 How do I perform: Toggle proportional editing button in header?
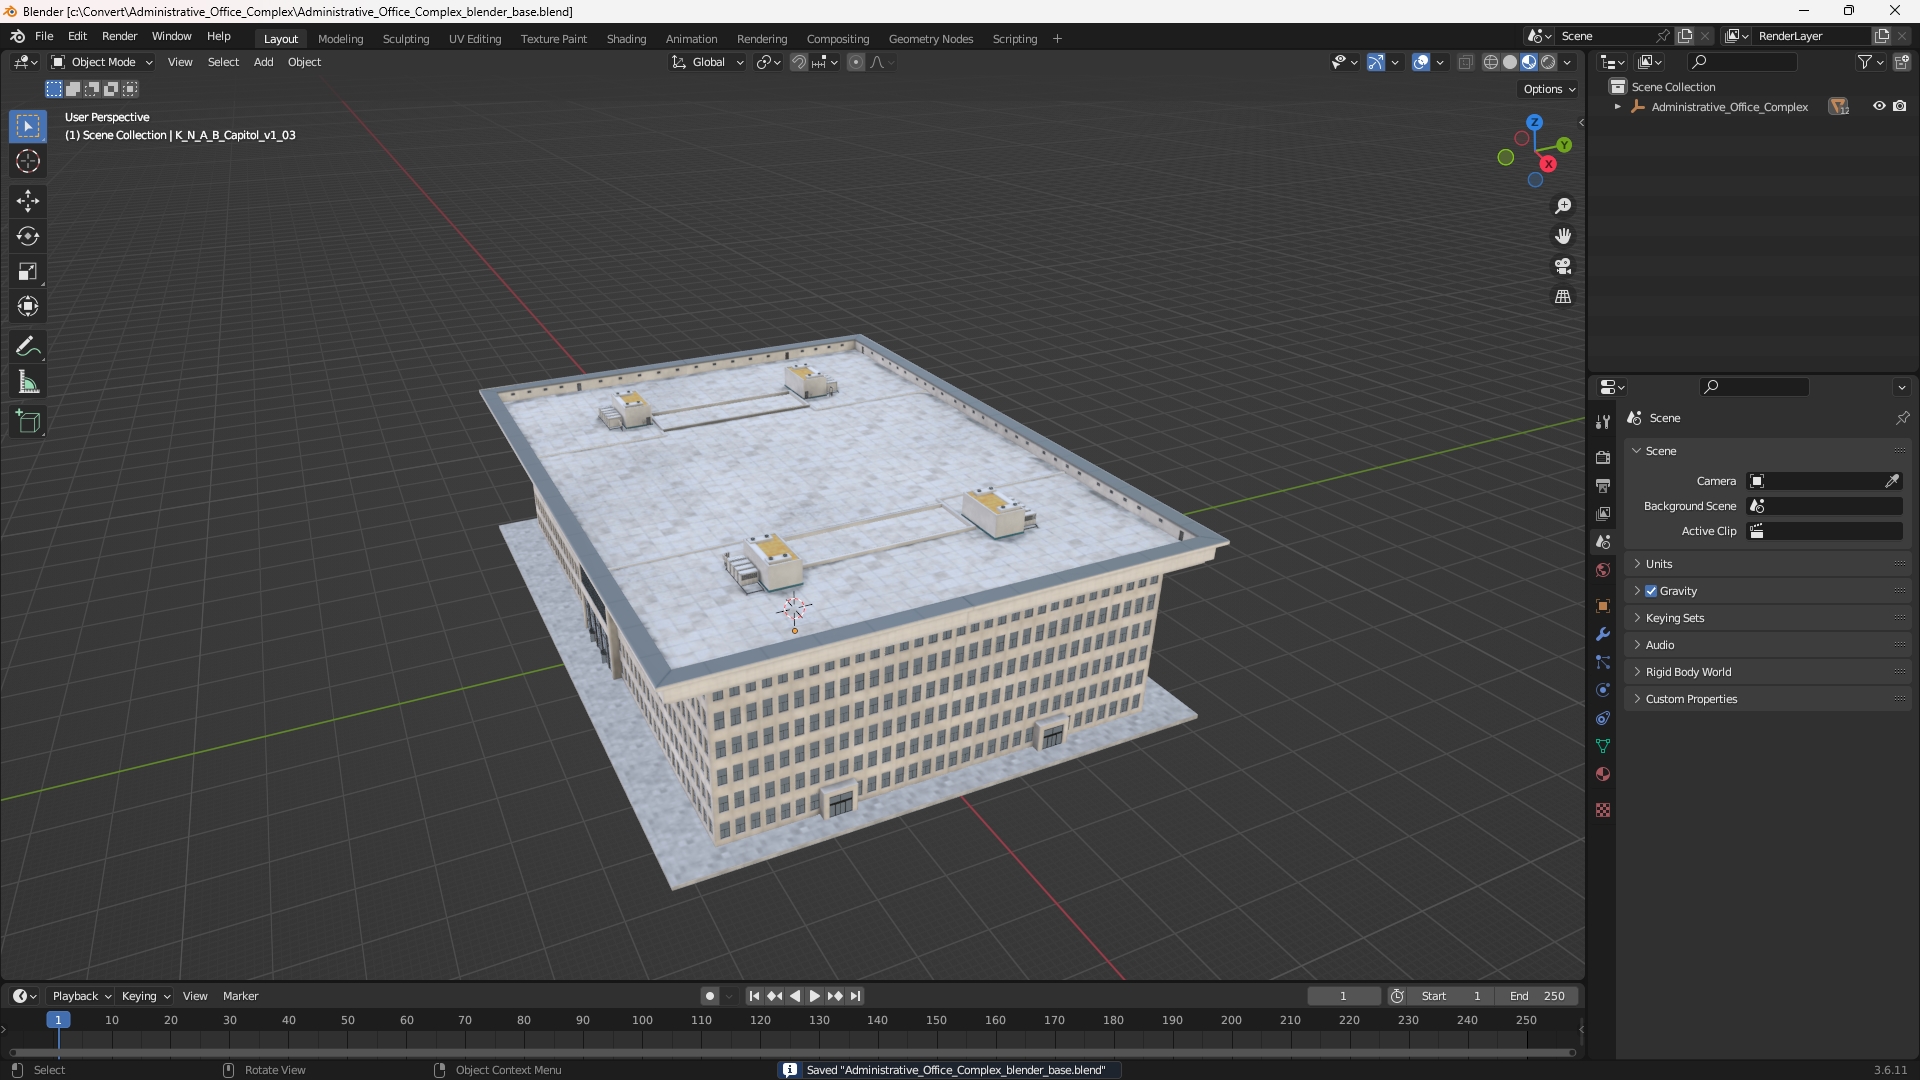pos(856,62)
